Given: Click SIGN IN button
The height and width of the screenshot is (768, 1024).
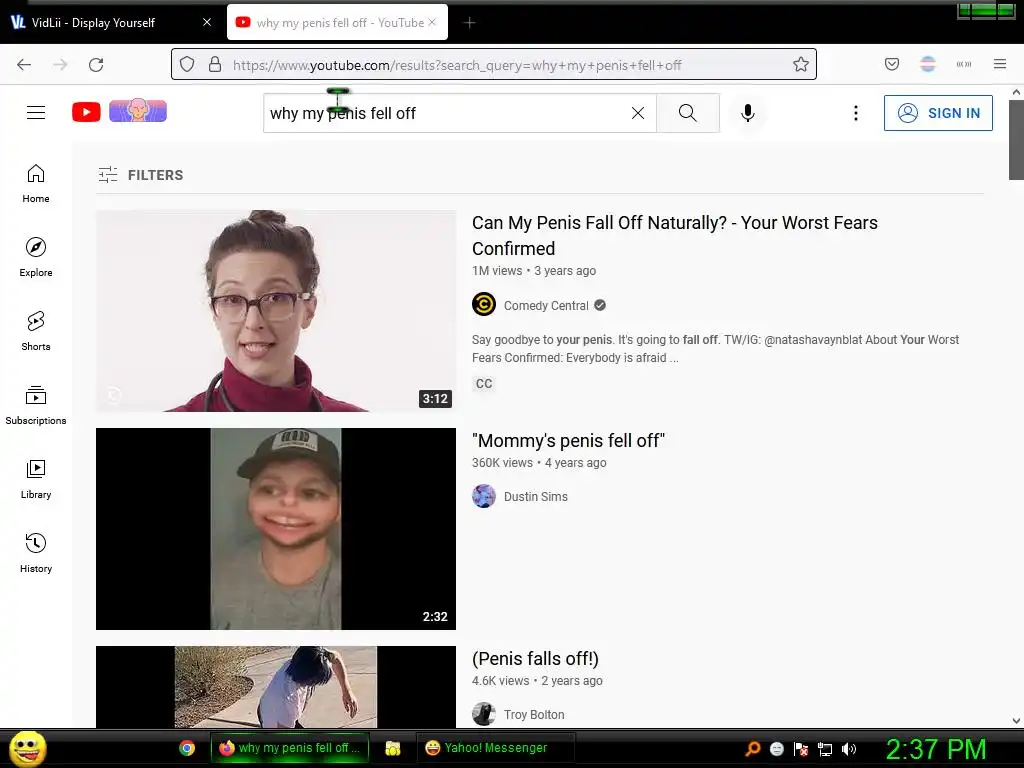Looking at the screenshot, I should pos(938,113).
